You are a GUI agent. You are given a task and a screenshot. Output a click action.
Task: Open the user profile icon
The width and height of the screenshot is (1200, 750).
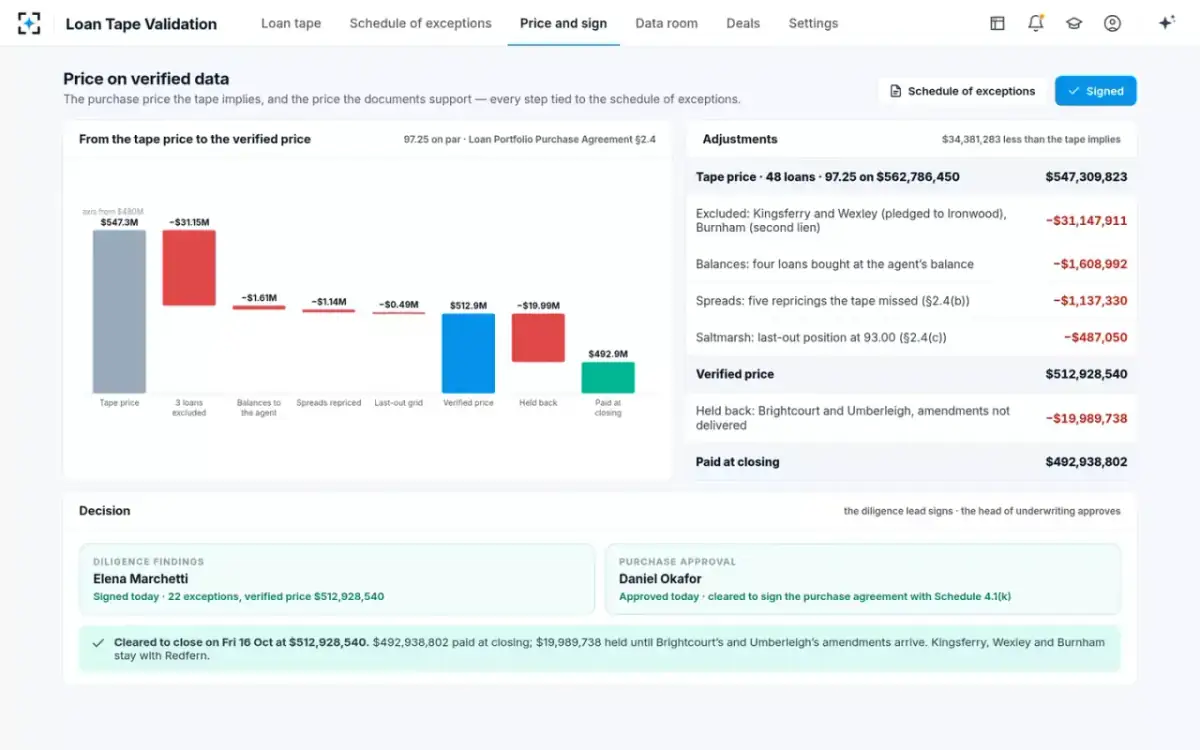(x=1112, y=23)
